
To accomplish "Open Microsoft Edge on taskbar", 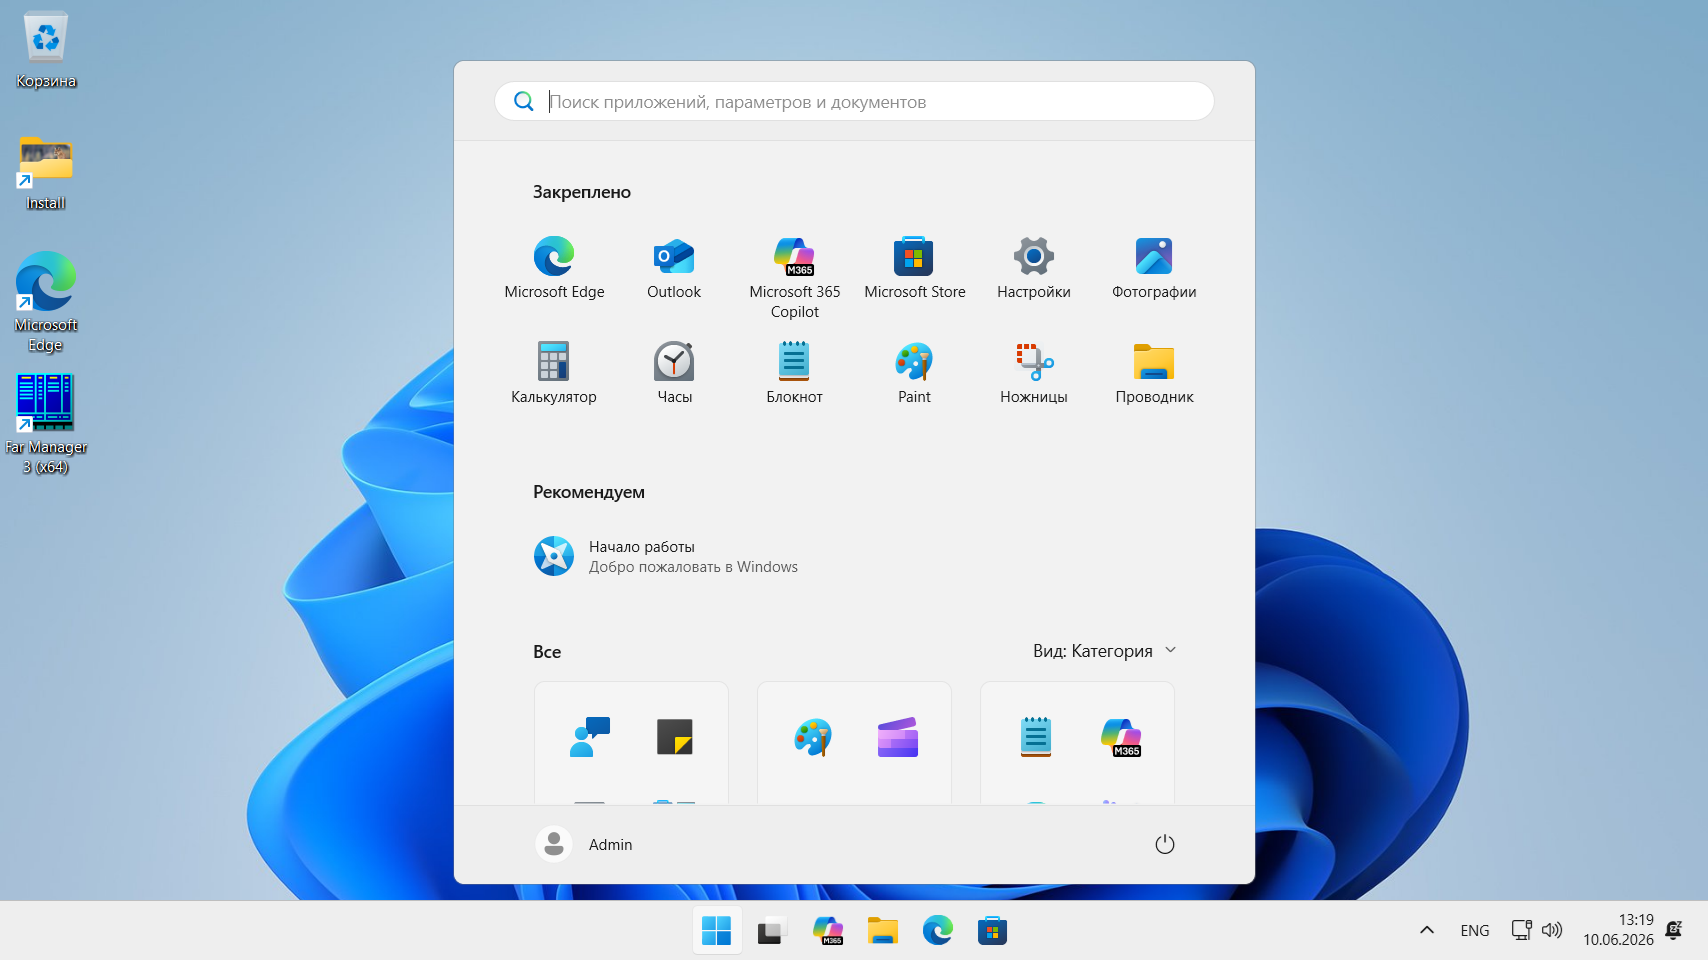I will click(937, 931).
